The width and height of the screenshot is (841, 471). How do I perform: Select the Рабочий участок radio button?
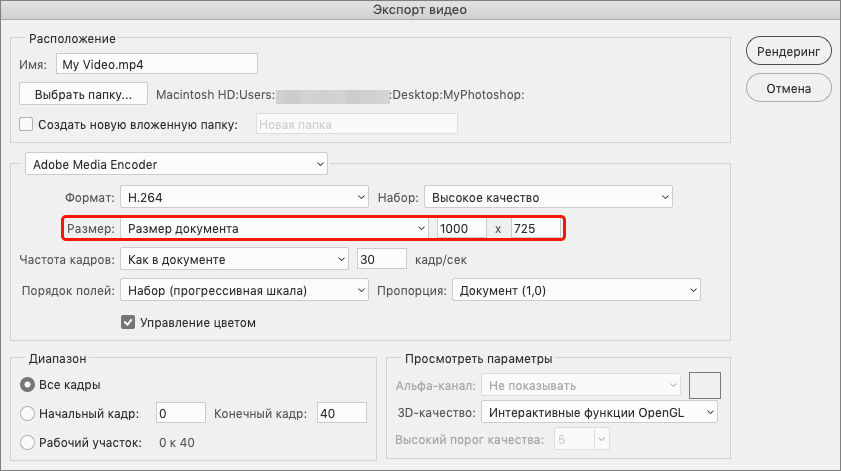[28, 442]
